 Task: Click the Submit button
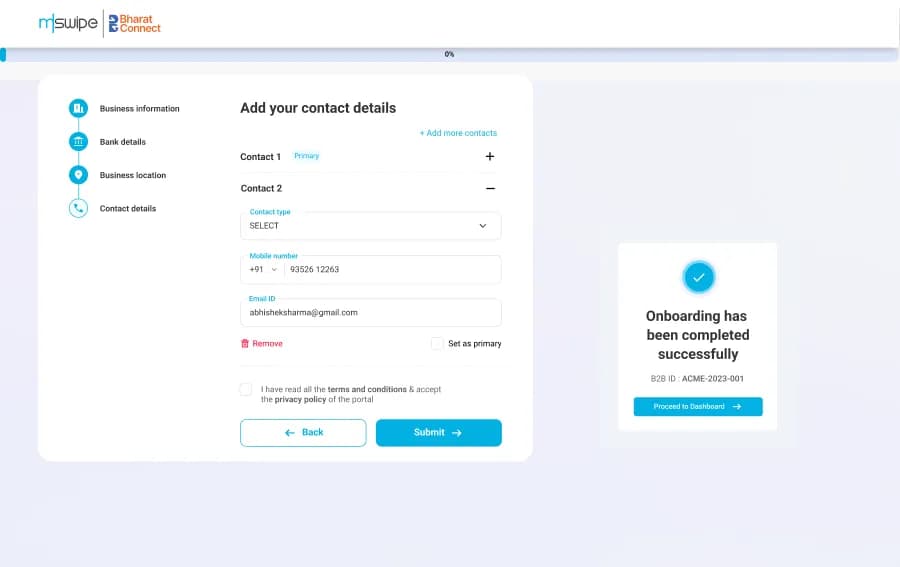pyautogui.click(x=439, y=433)
